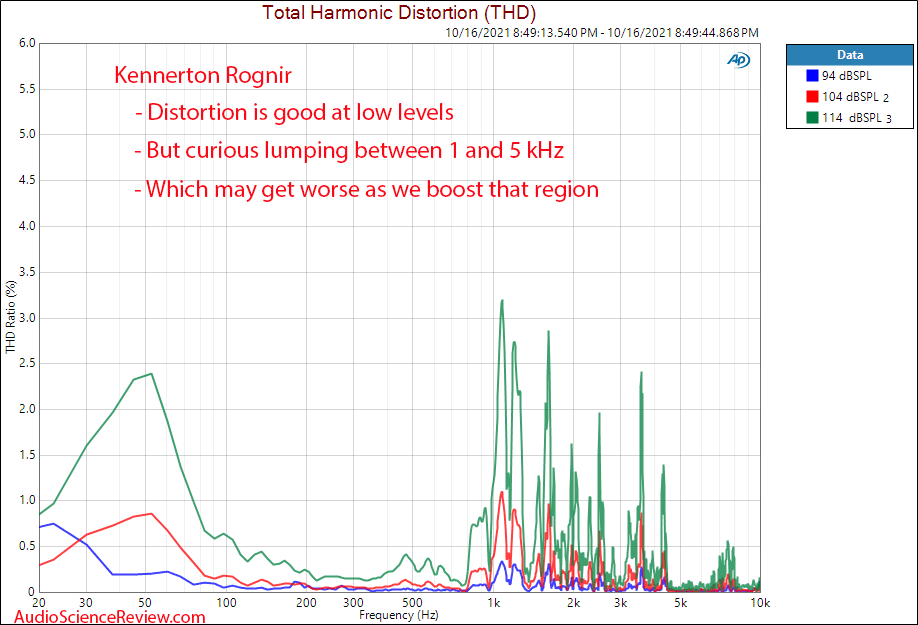Click the "3.0" tick on the THD axis
Screen dimensions: 918x625
click(28, 318)
